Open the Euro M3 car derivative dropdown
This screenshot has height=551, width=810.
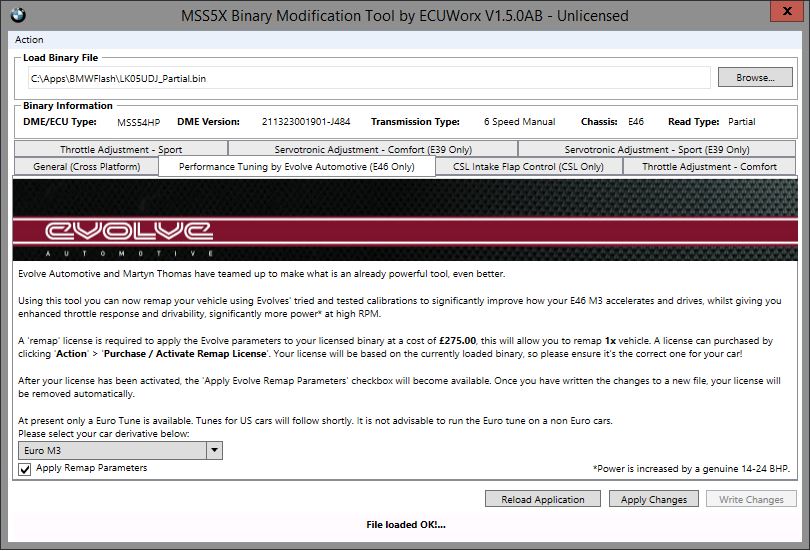point(120,450)
